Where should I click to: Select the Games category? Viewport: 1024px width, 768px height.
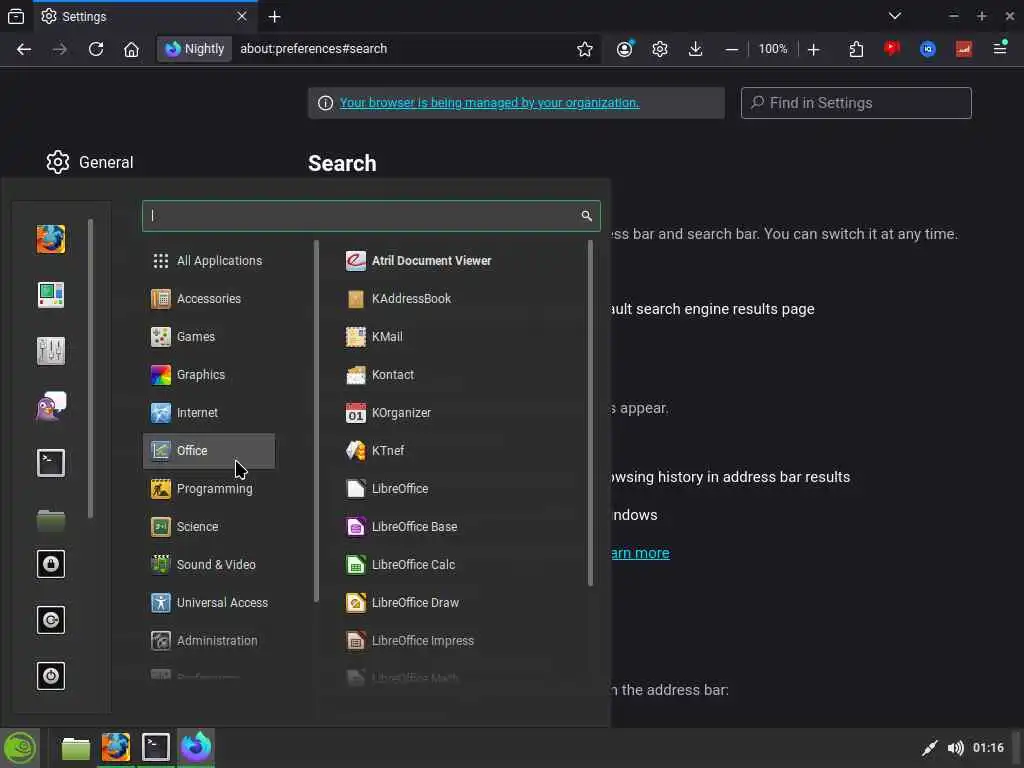209,336
